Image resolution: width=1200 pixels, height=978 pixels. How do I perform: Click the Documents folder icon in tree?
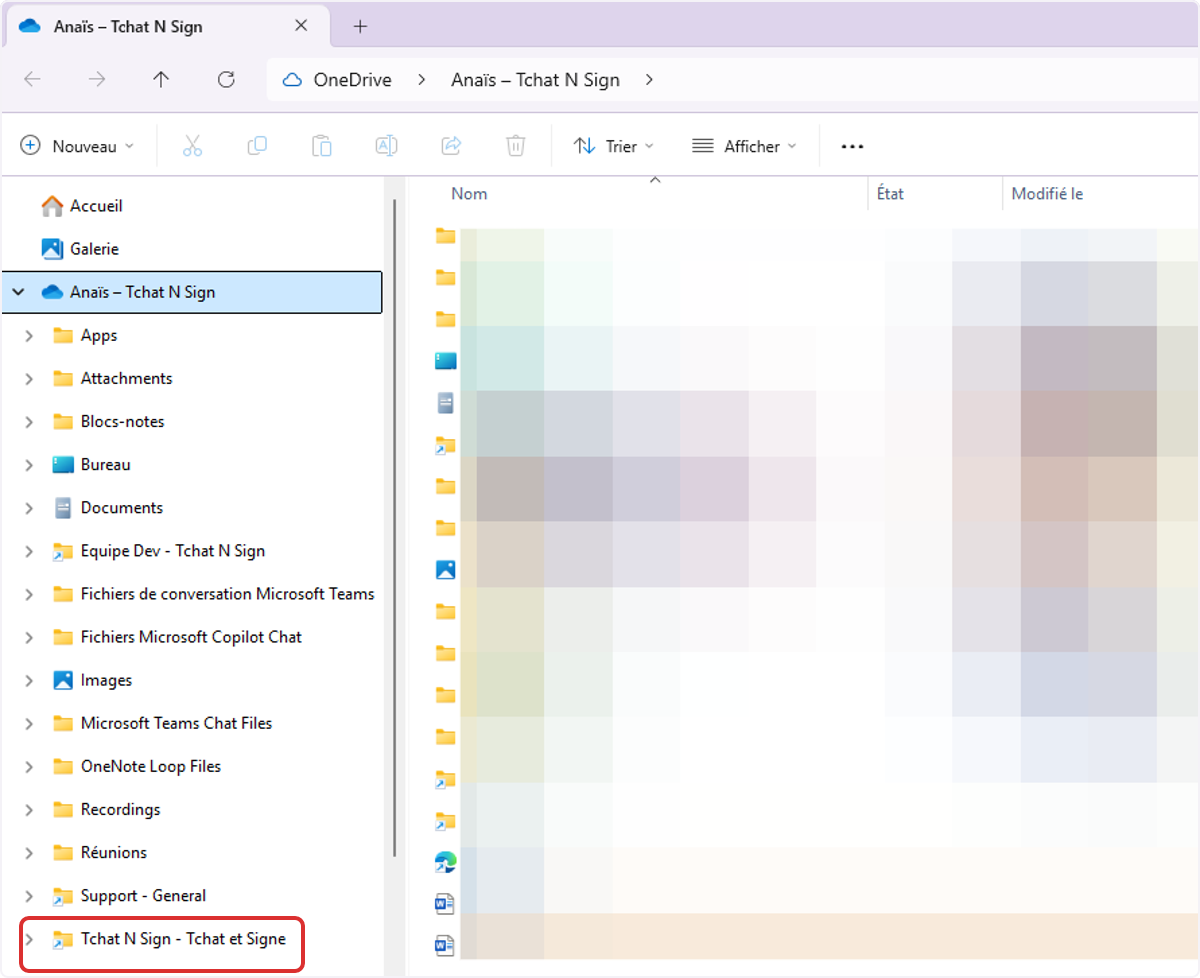tap(63, 508)
